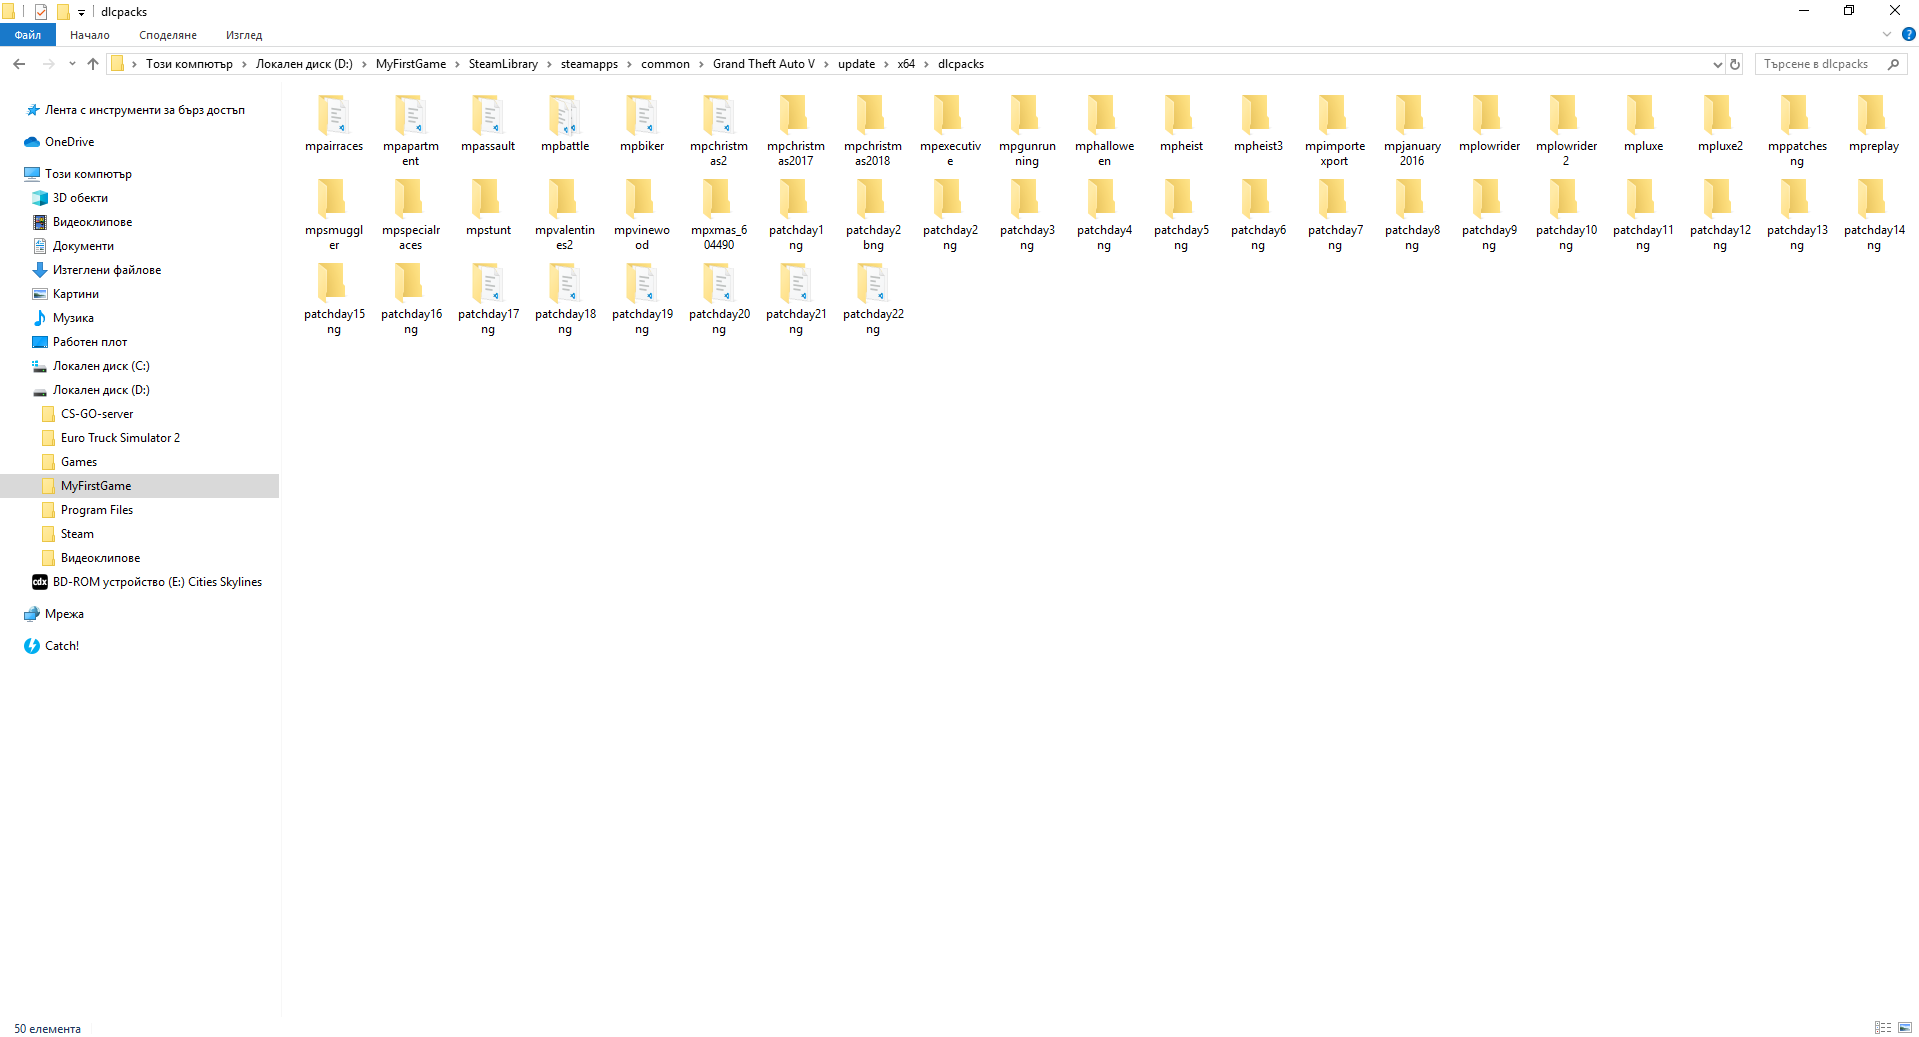
Task: Expand the chevron after x64 in address bar
Action: tap(926, 64)
